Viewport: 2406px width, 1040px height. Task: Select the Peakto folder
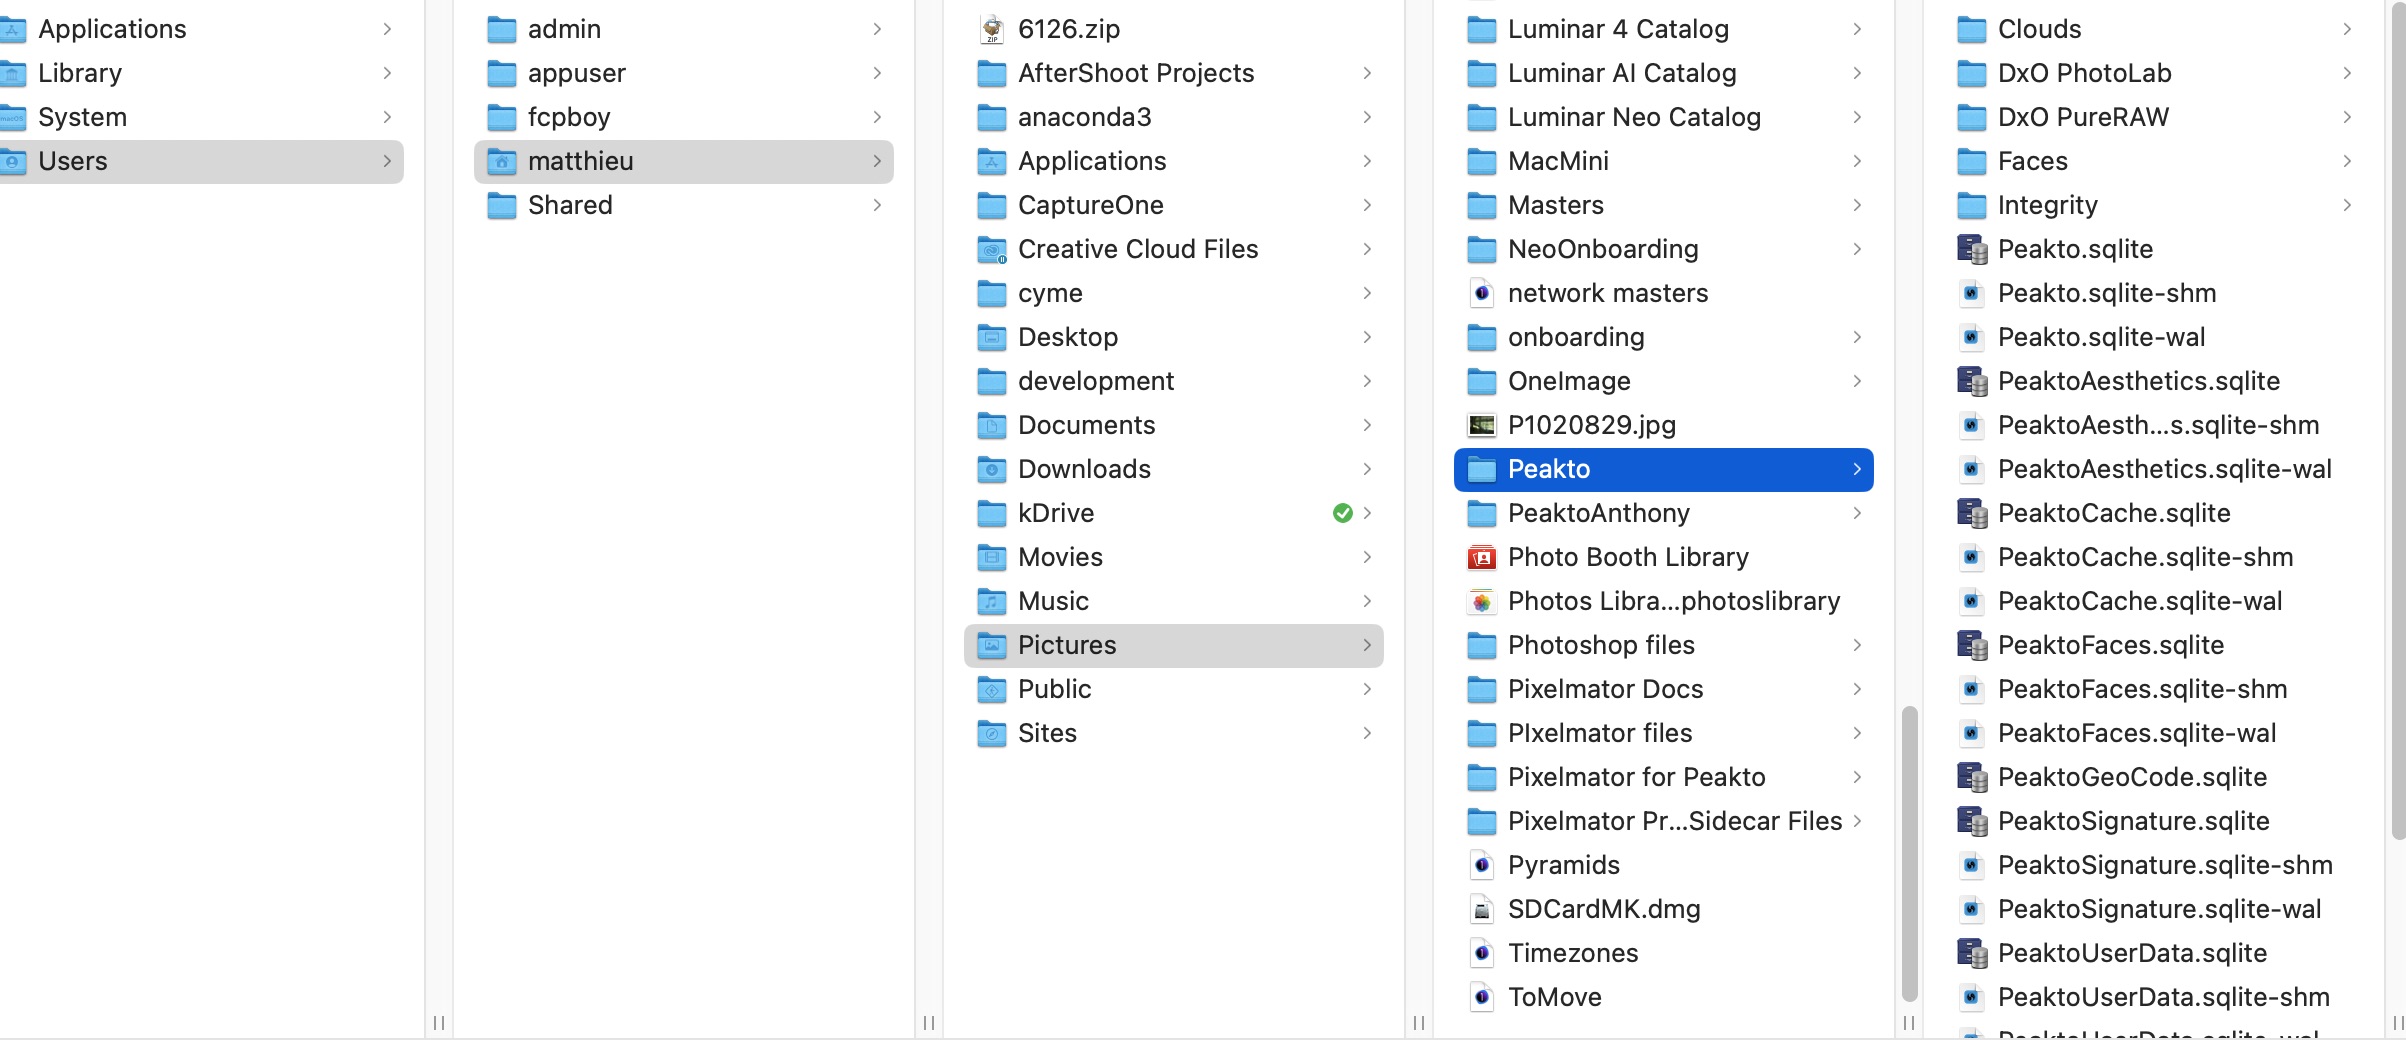pyautogui.click(x=1664, y=469)
